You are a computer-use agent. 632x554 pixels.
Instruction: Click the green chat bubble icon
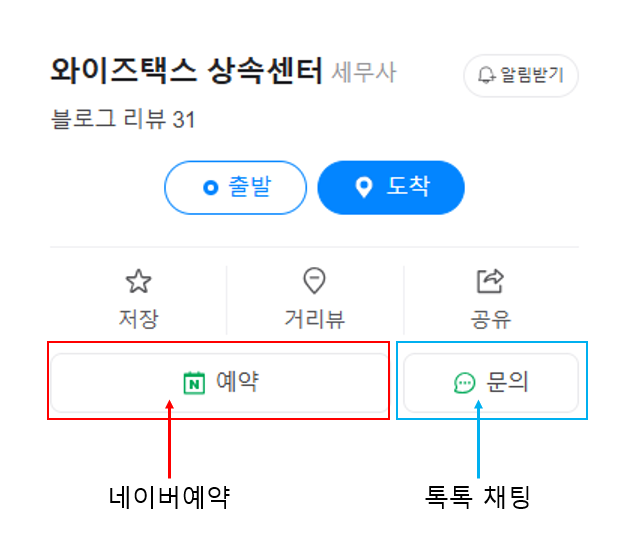coord(465,382)
